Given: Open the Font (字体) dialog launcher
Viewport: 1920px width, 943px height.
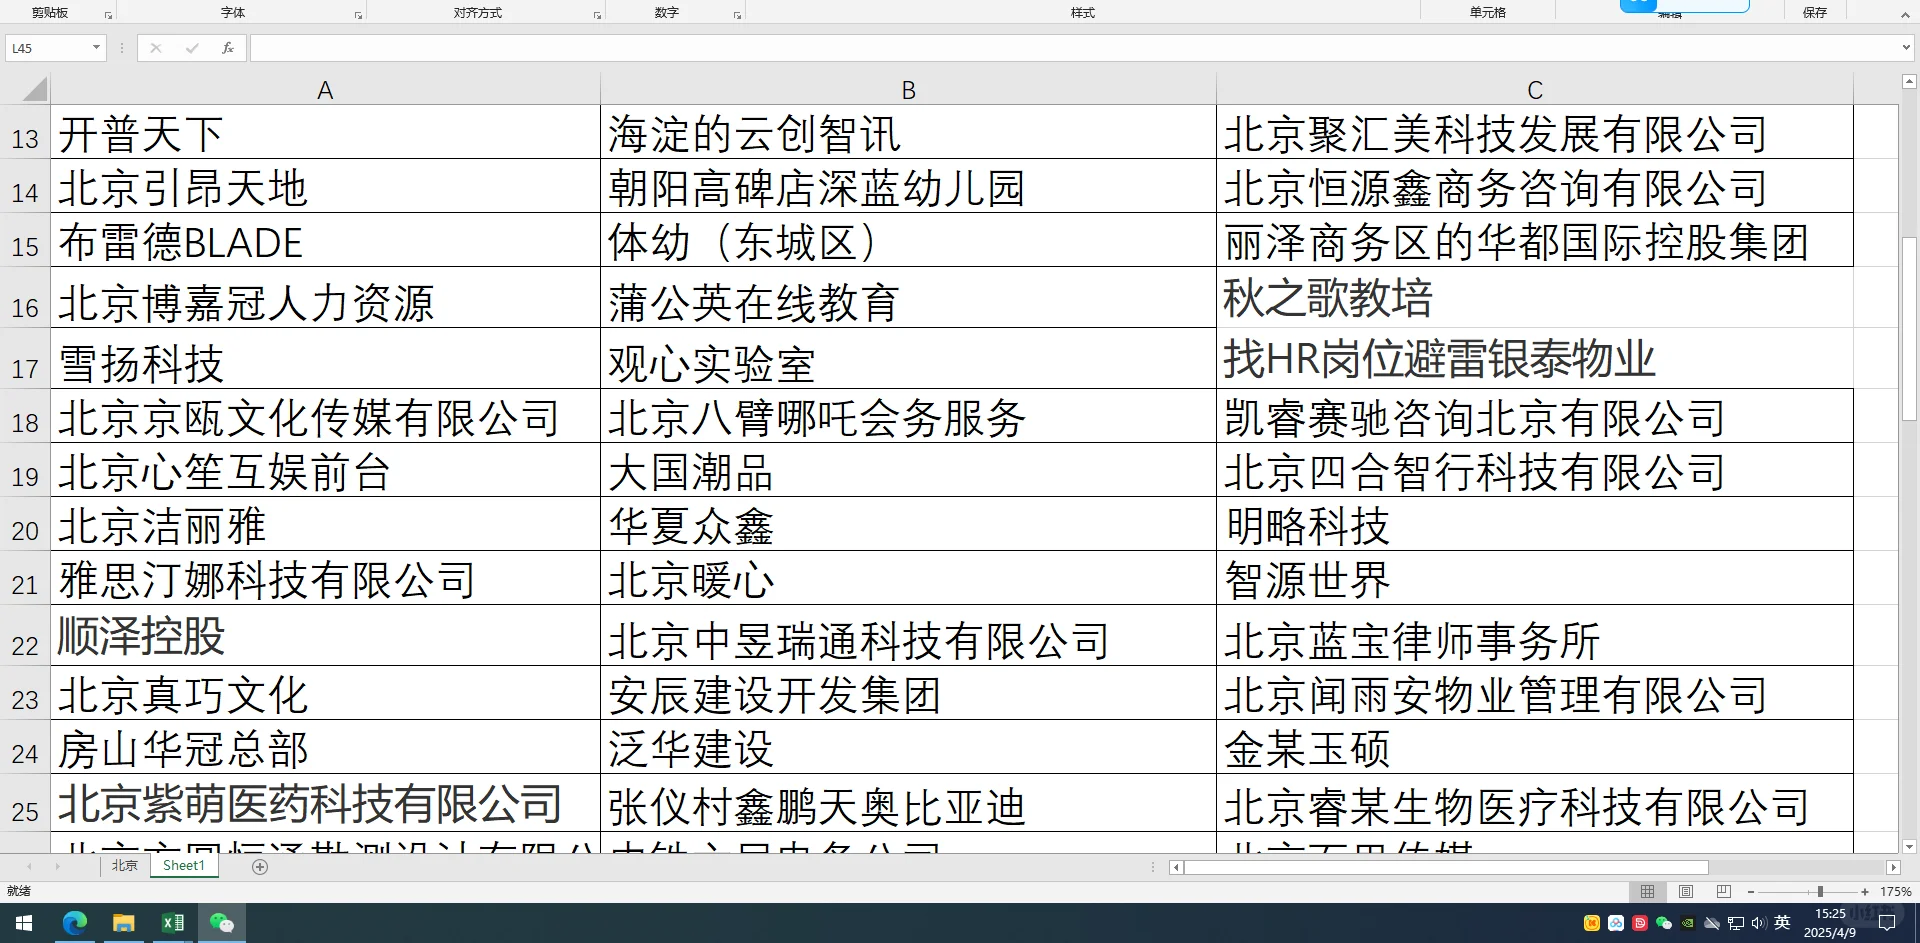Looking at the screenshot, I should (x=358, y=16).
